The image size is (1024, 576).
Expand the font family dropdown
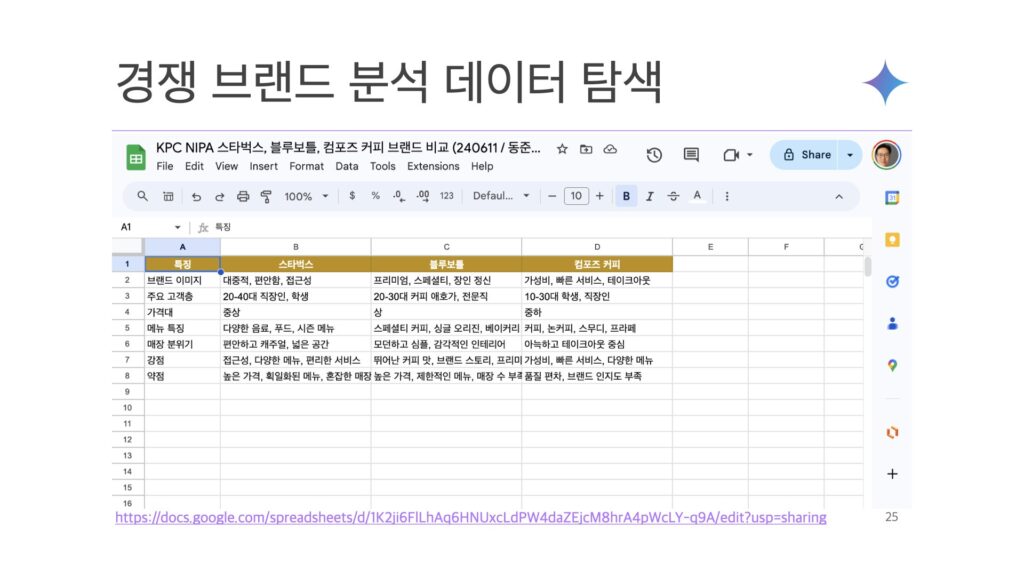501,196
